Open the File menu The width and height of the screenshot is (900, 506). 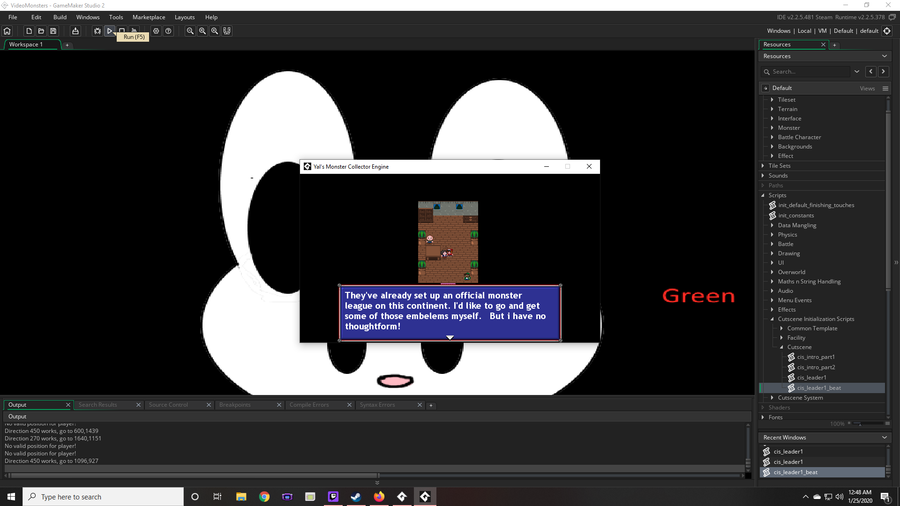[x=13, y=17]
